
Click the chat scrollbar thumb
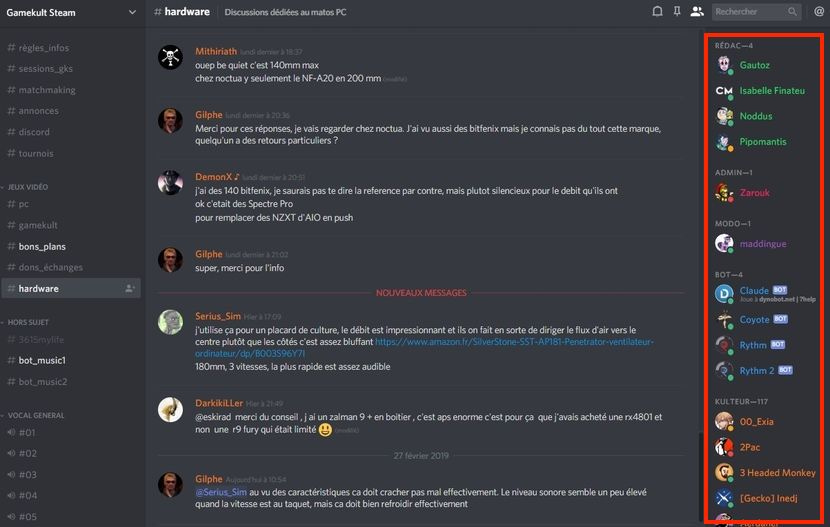click(x=700, y=478)
